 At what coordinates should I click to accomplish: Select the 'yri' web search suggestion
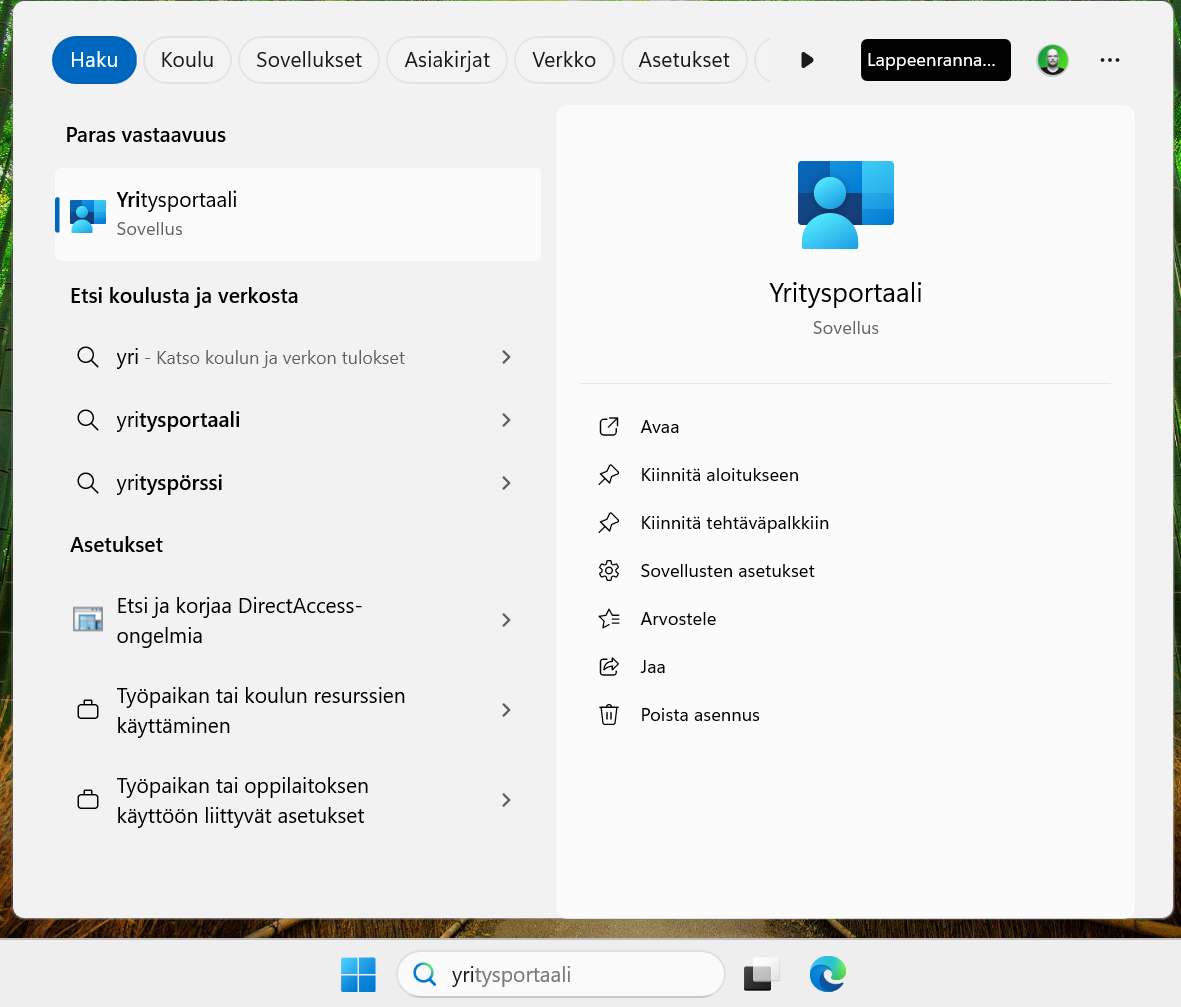(x=298, y=357)
